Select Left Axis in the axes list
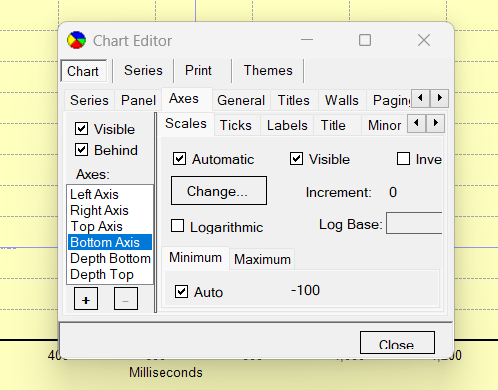The height and width of the screenshot is (390, 498). pyautogui.click(x=110, y=194)
